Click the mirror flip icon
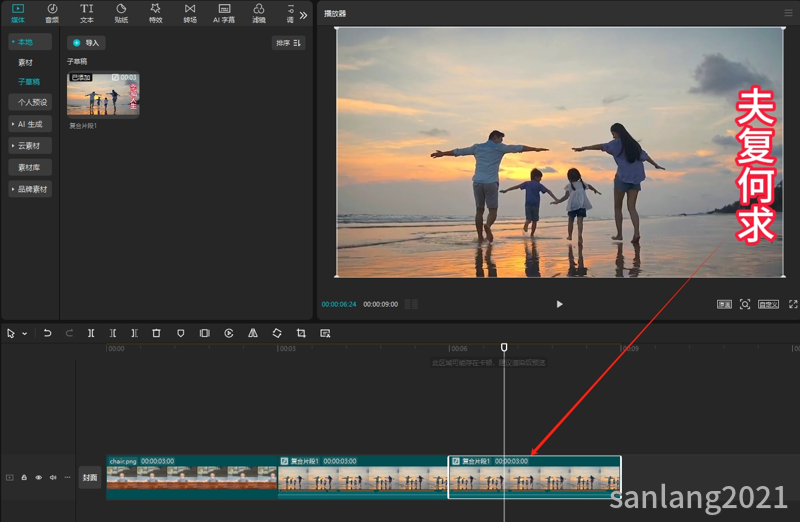This screenshot has height=522, width=800. tap(253, 333)
